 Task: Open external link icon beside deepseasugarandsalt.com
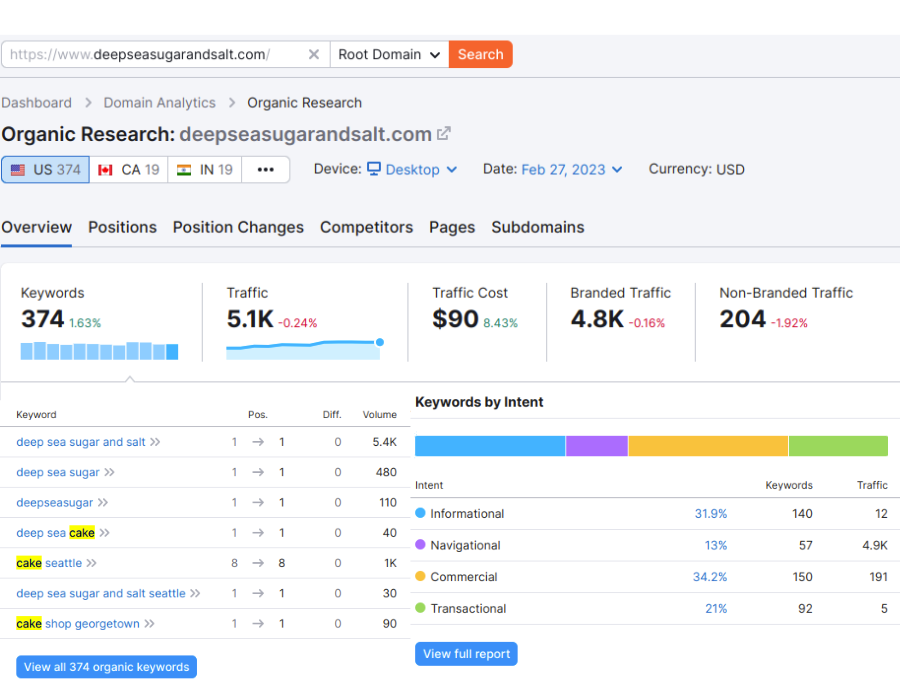[x=444, y=134]
